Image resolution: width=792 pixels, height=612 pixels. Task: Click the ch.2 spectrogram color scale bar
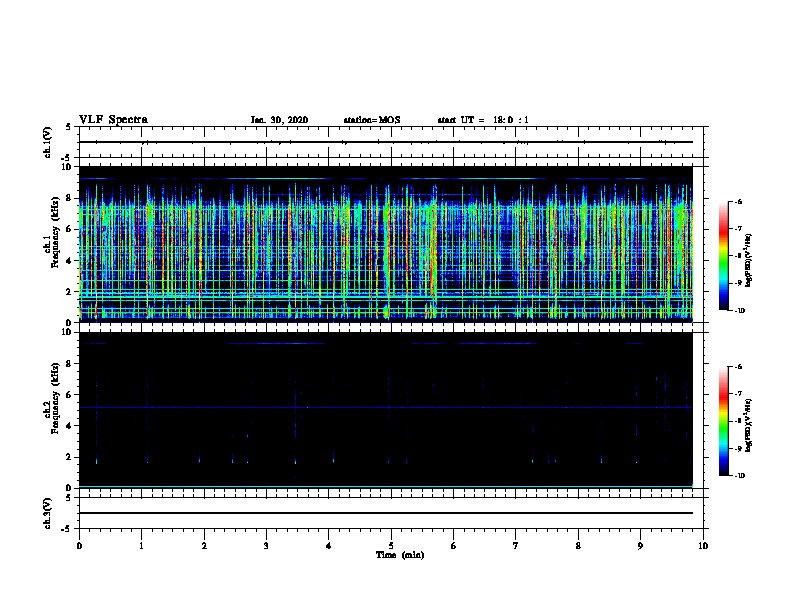pyautogui.click(x=724, y=421)
